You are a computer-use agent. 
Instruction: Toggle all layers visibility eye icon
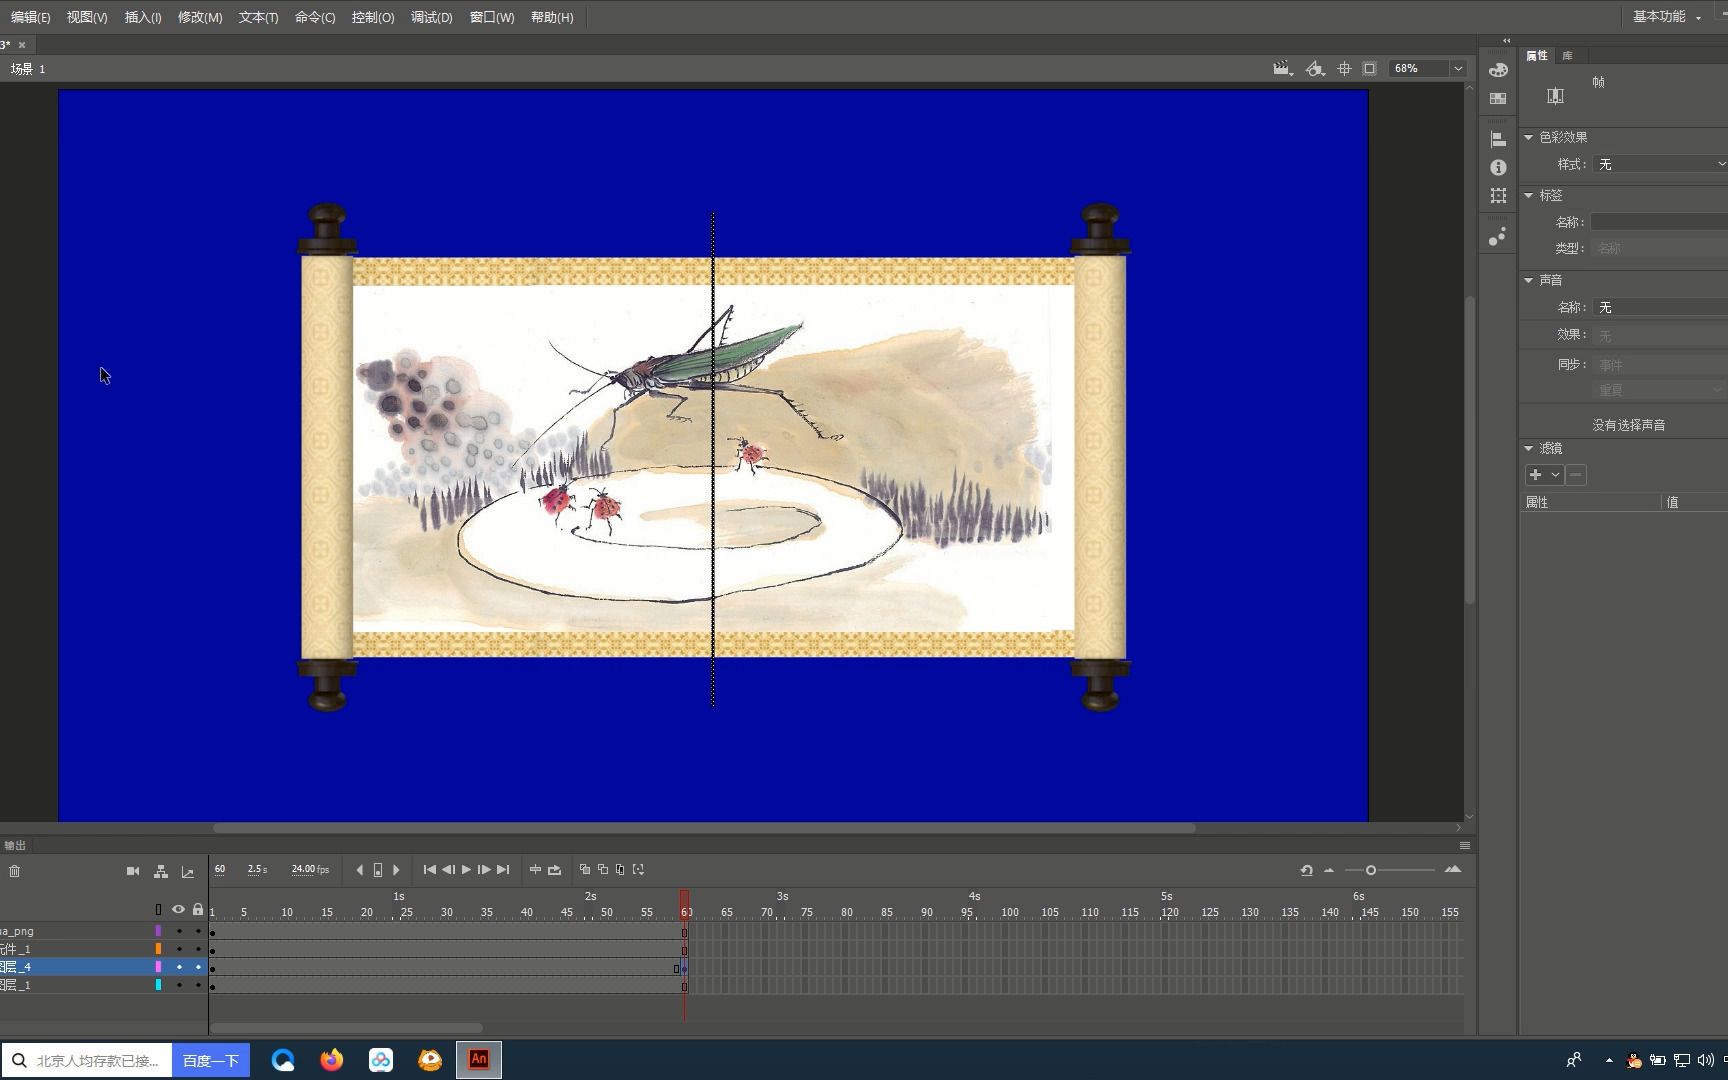click(x=178, y=909)
